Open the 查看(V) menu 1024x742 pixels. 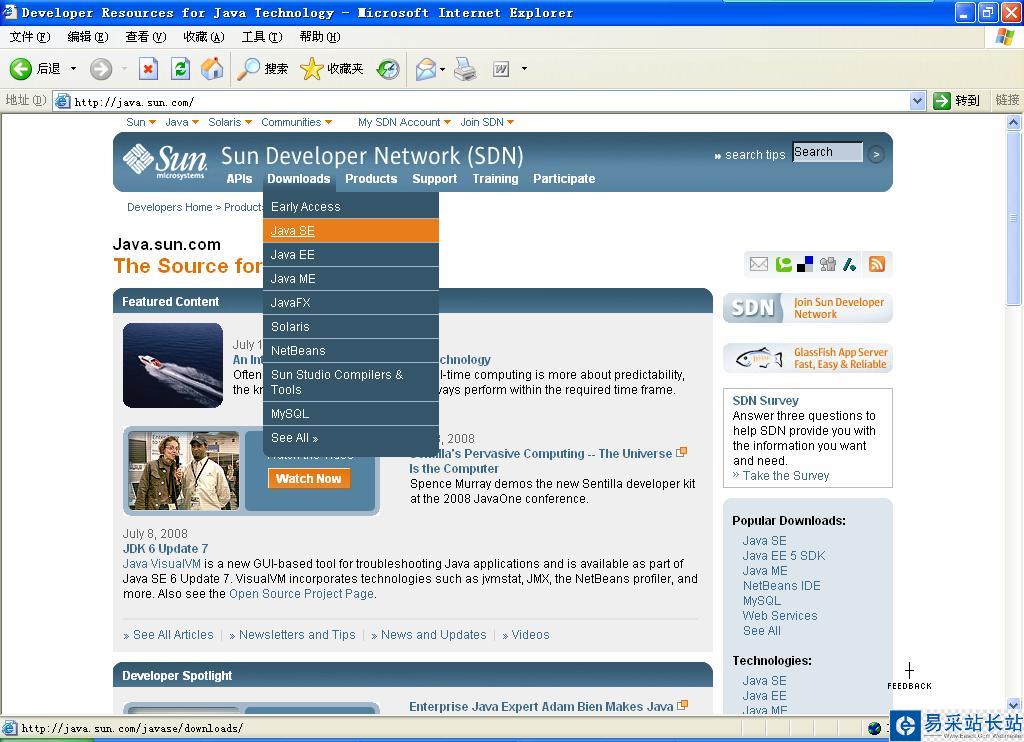tap(146, 37)
